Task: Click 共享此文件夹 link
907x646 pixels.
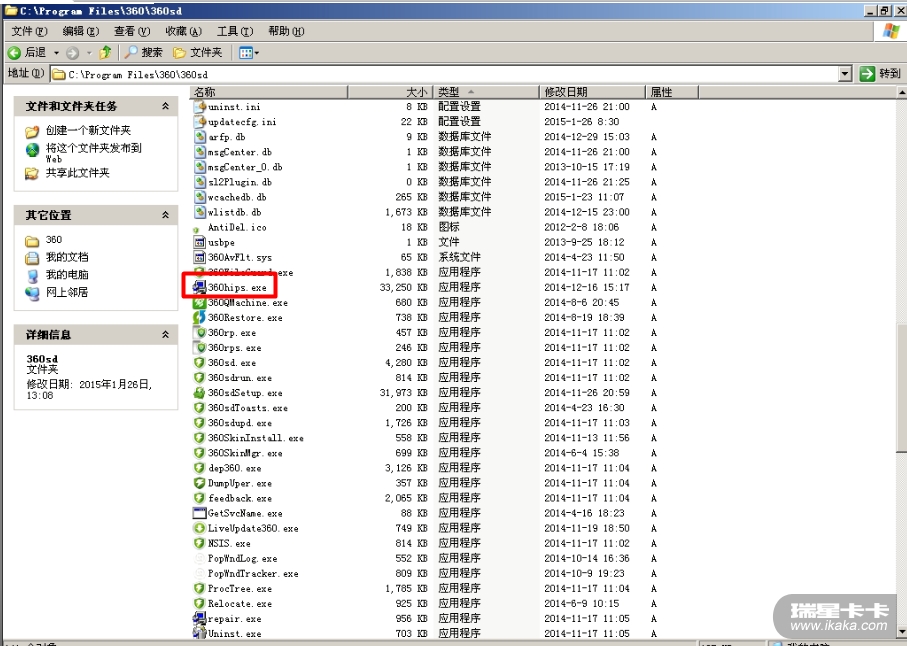Action: click(78, 173)
